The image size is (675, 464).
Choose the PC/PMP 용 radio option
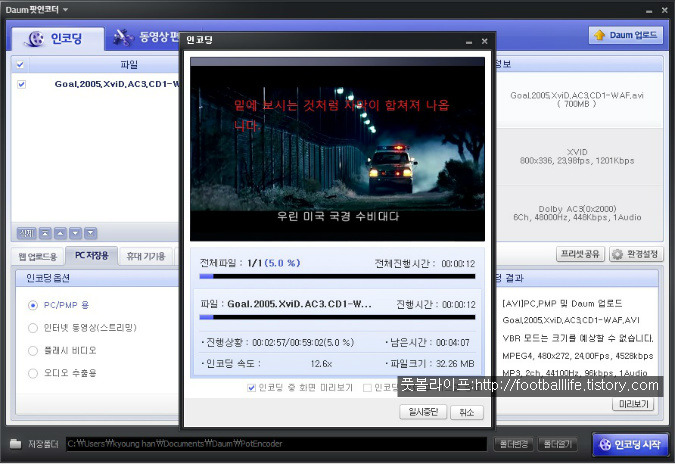tap(33, 305)
